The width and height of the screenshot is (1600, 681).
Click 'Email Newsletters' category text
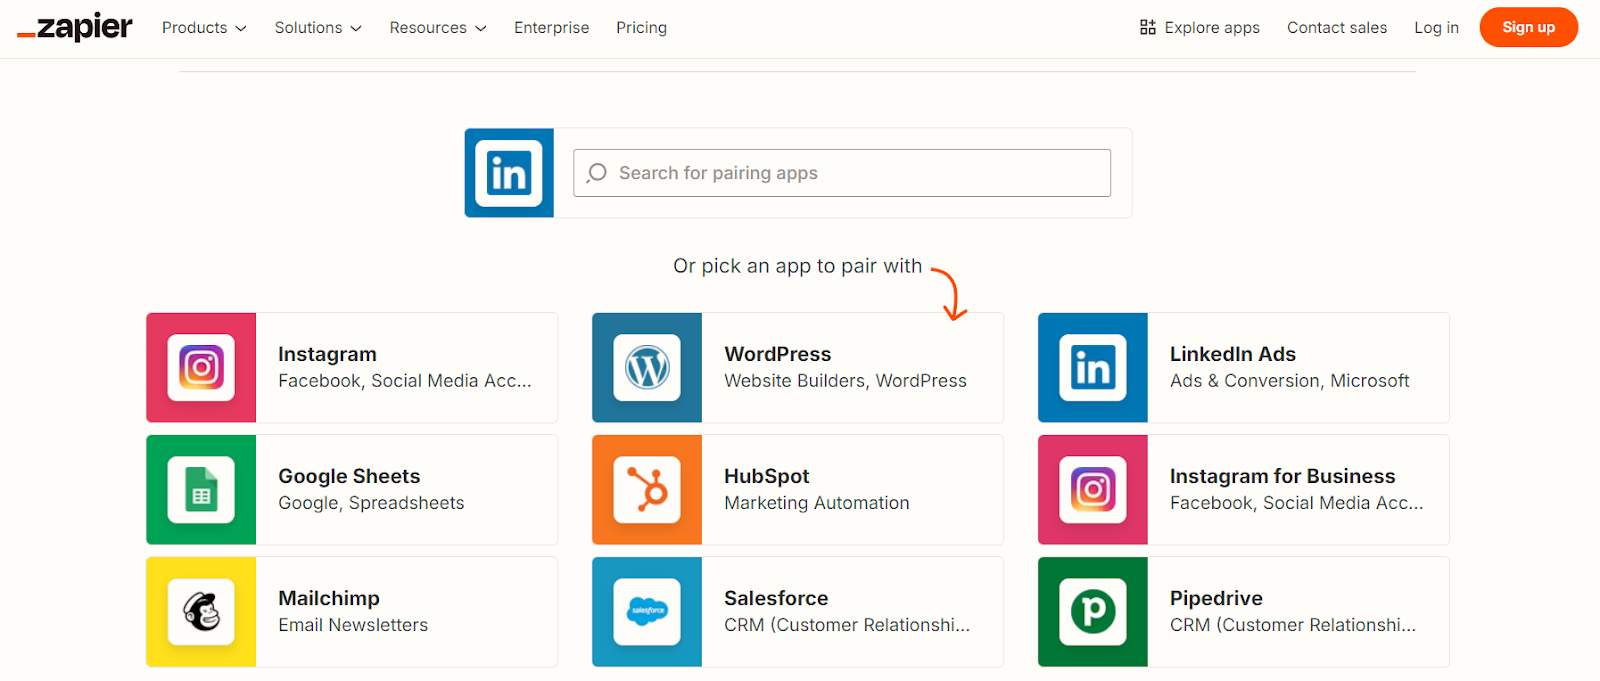tap(353, 625)
